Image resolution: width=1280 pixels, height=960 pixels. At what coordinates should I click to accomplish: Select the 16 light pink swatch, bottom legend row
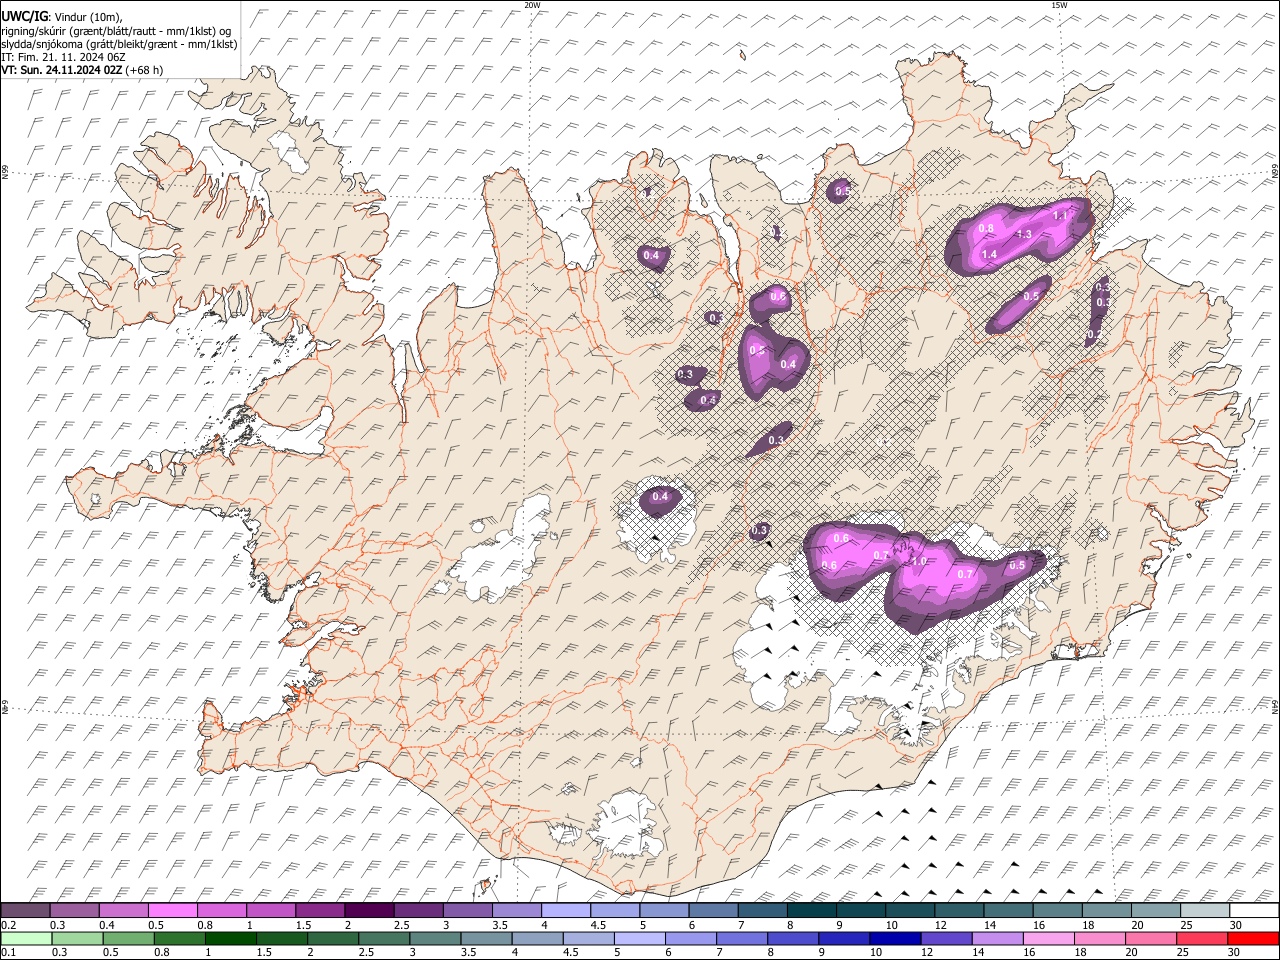pos(1048,938)
